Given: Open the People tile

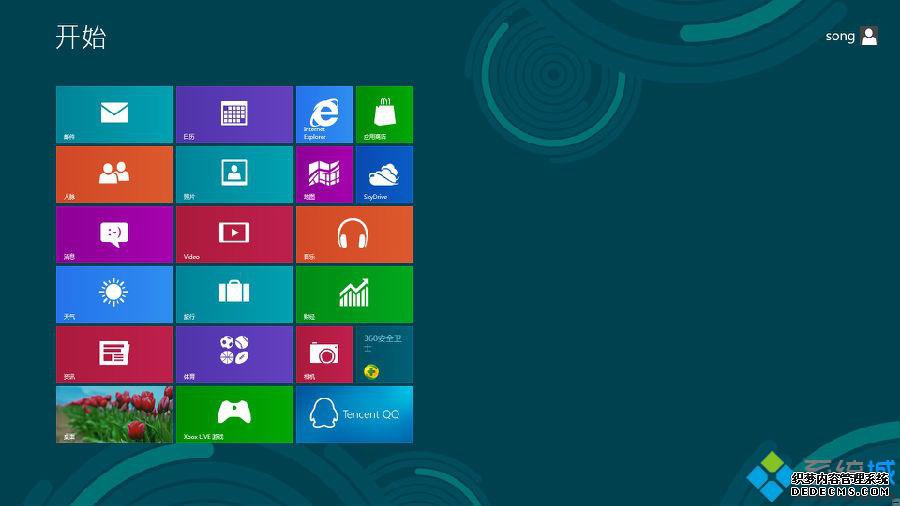Looking at the screenshot, I should tap(114, 174).
